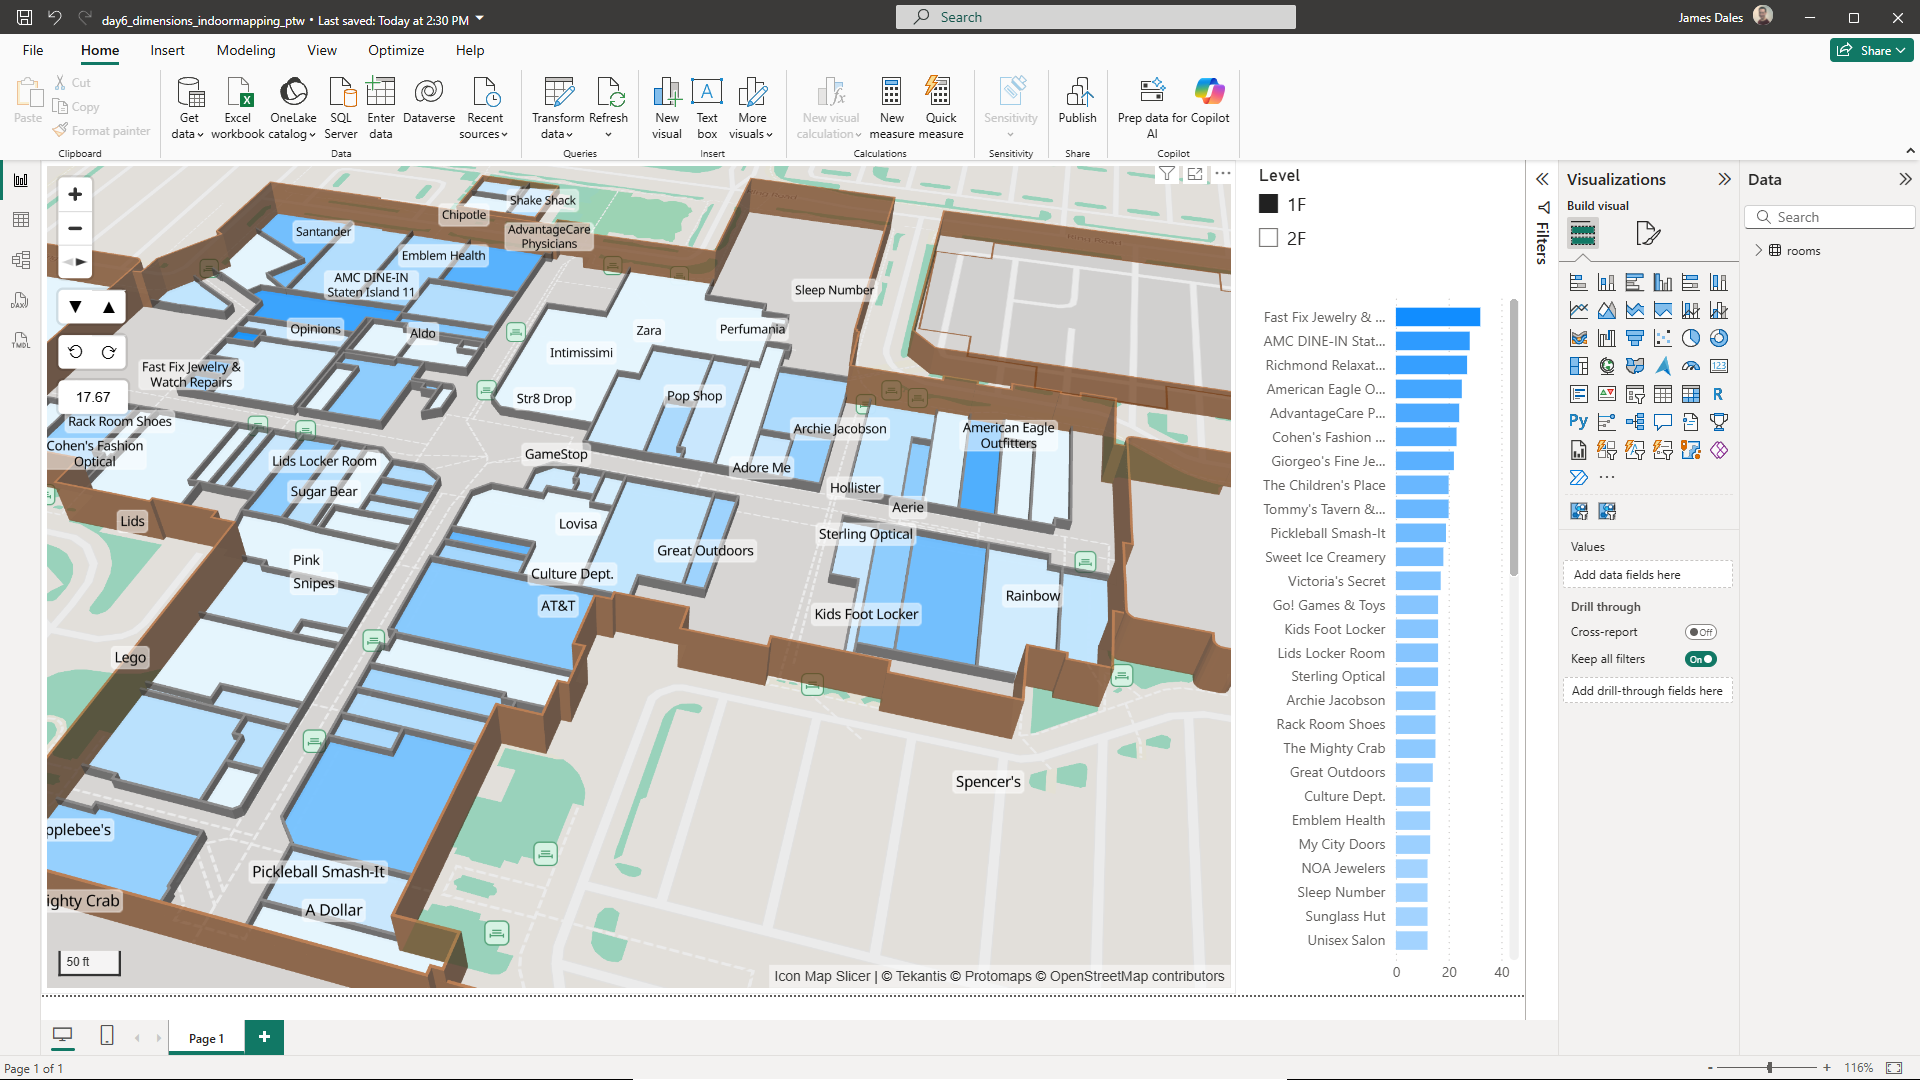Click the map rotate clockwise icon
The height and width of the screenshot is (1080, 1920).
[109, 352]
